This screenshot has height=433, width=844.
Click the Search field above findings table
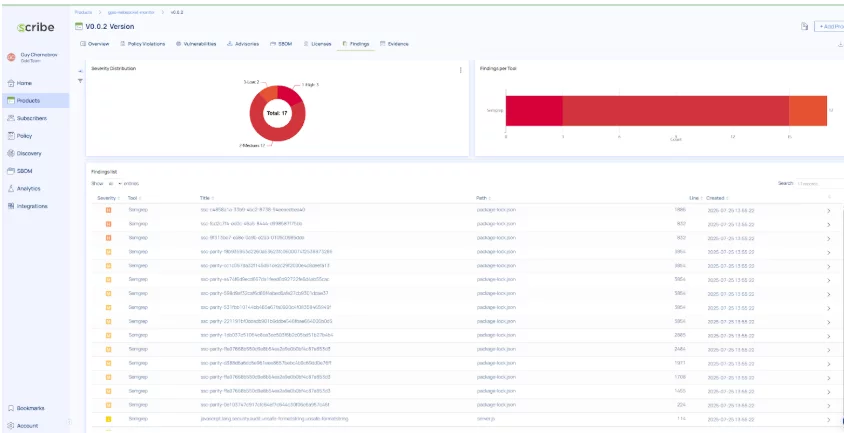tap(820, 184)
